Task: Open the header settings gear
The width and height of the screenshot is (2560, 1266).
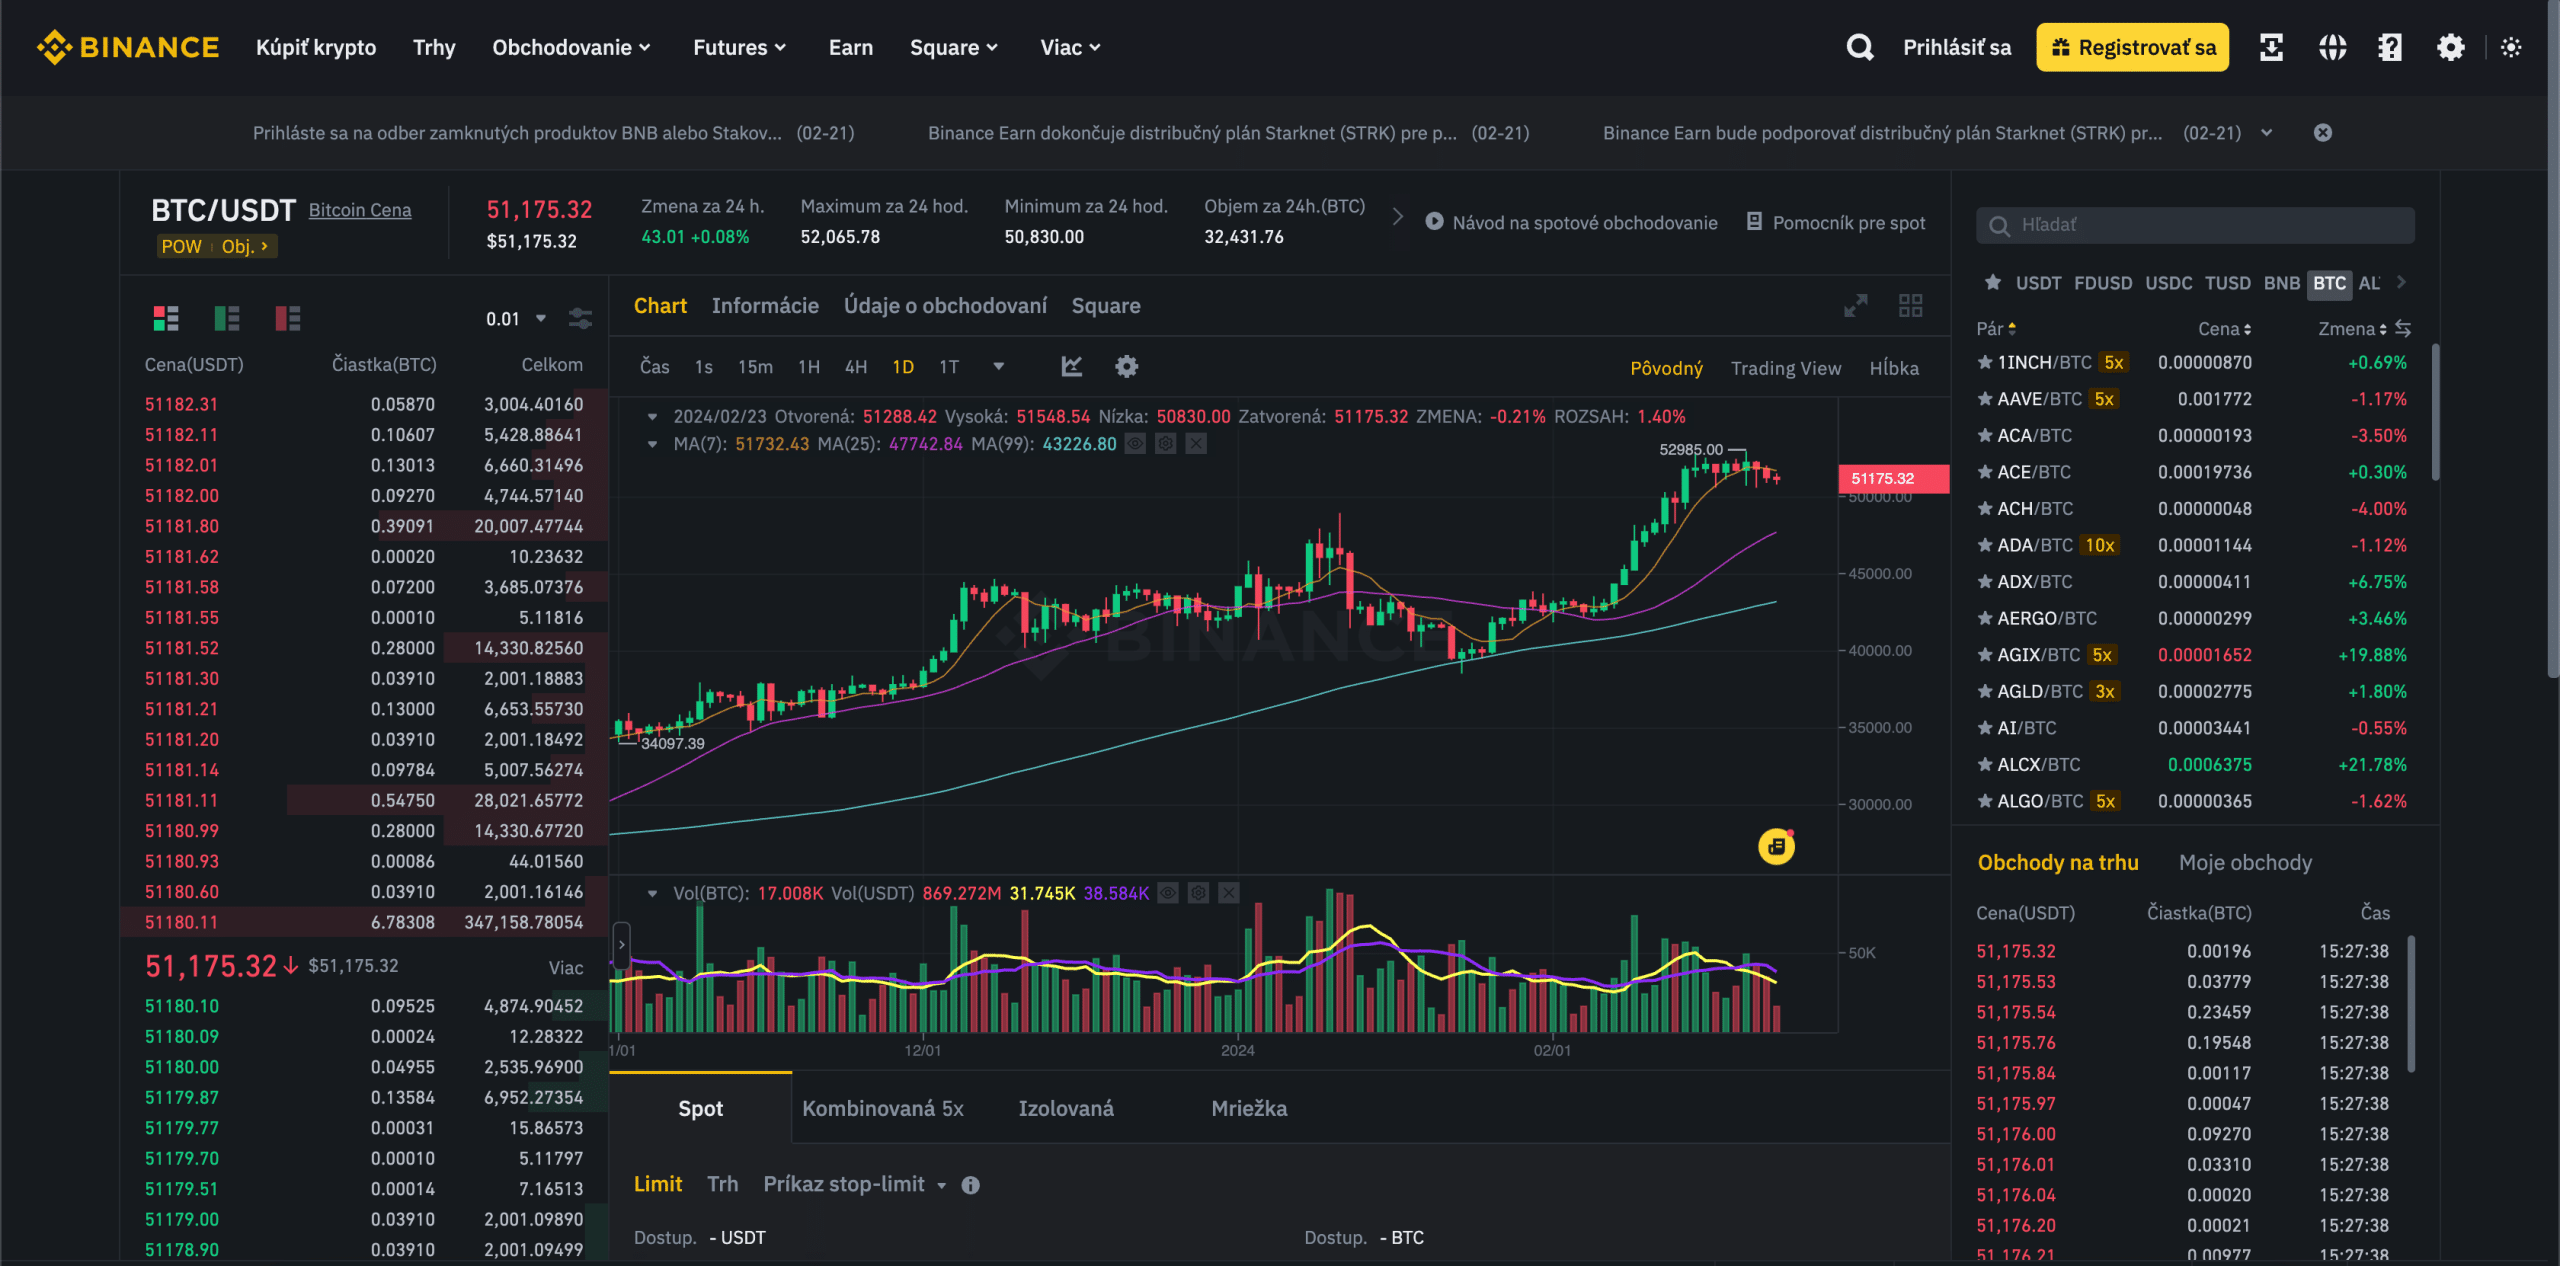Action: 2450,47
